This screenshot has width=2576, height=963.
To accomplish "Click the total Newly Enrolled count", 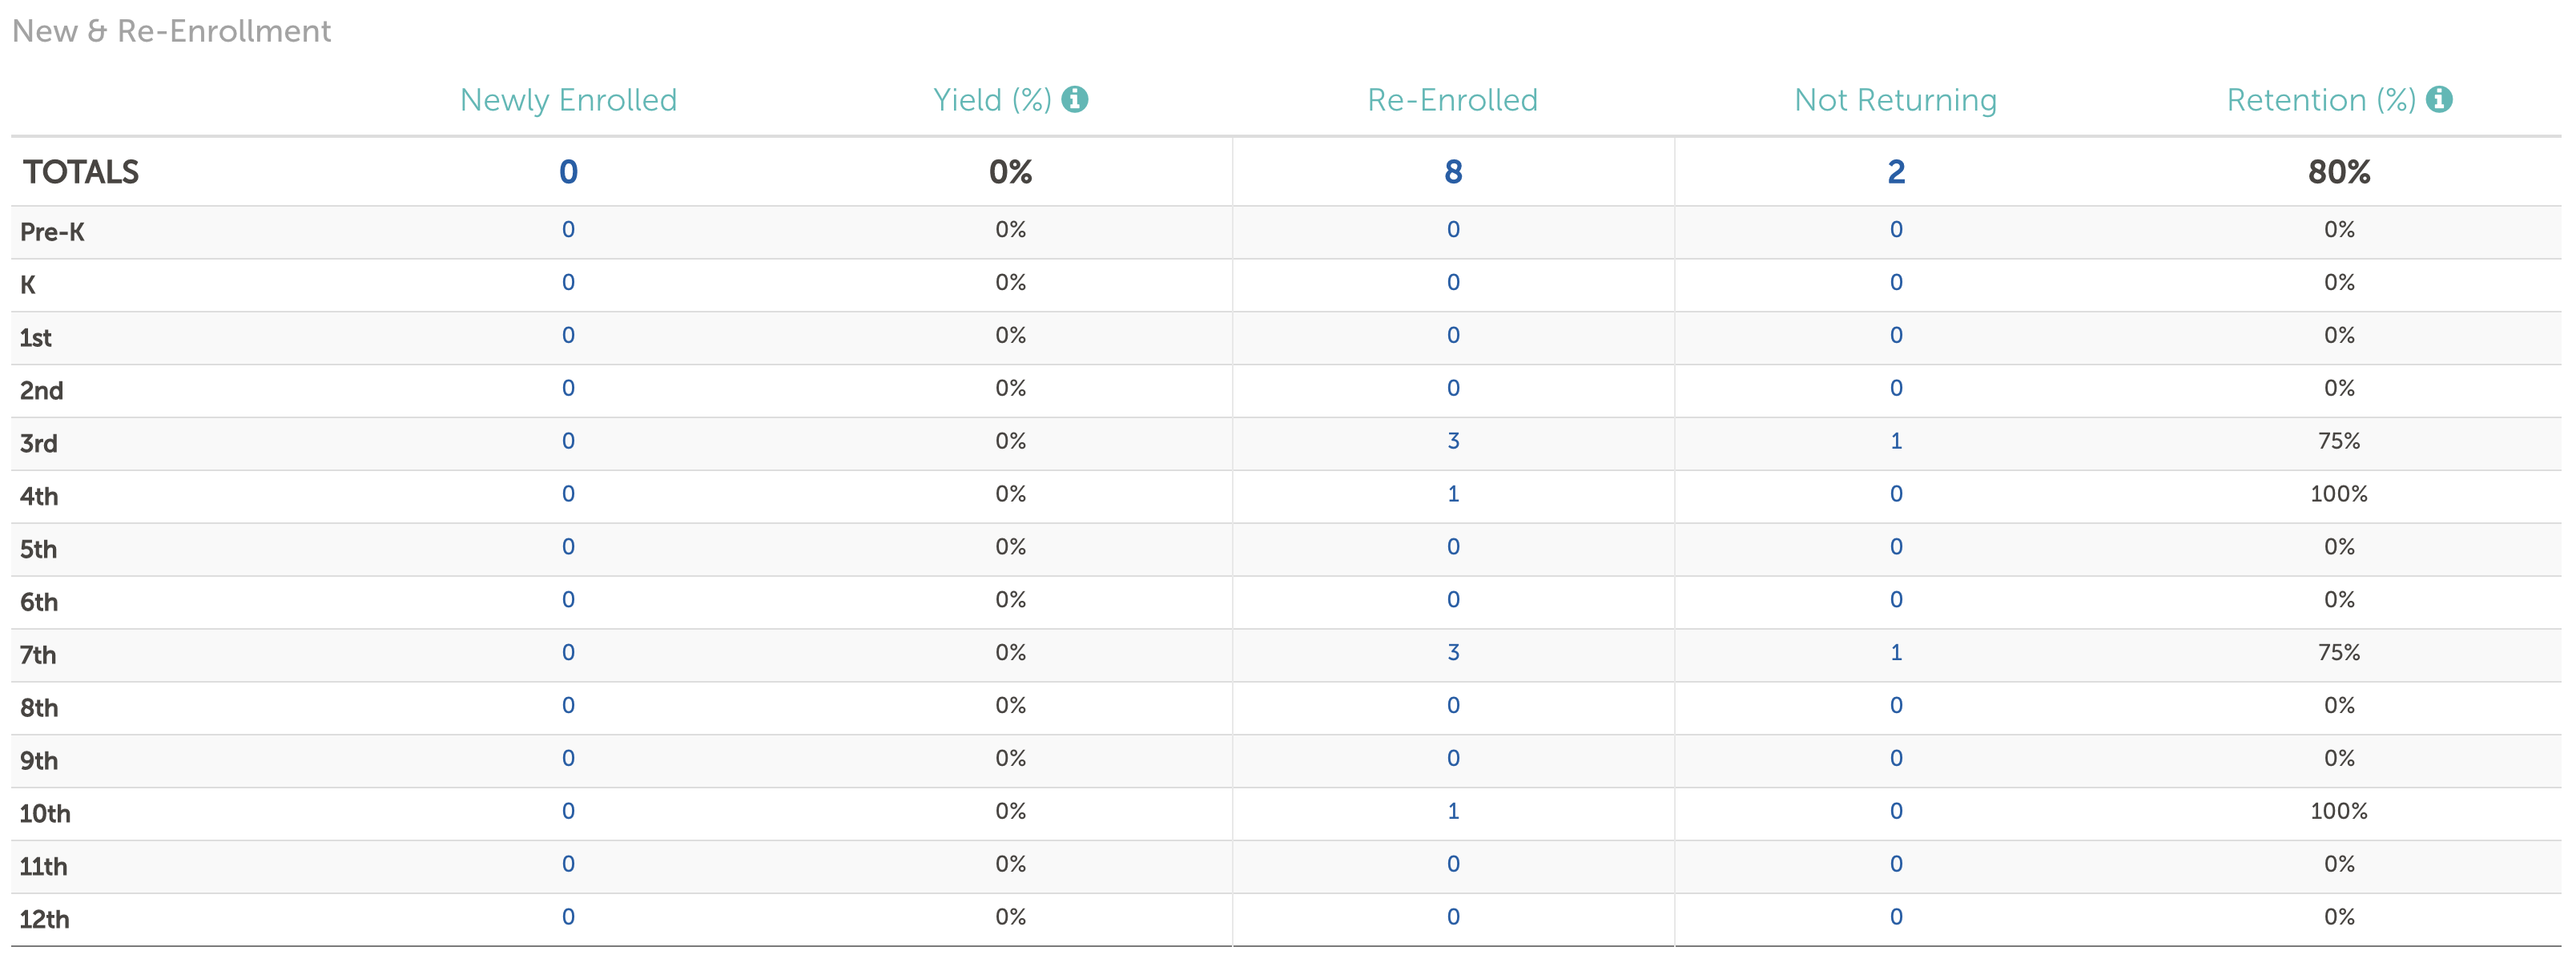I will [x=568, y=172].
